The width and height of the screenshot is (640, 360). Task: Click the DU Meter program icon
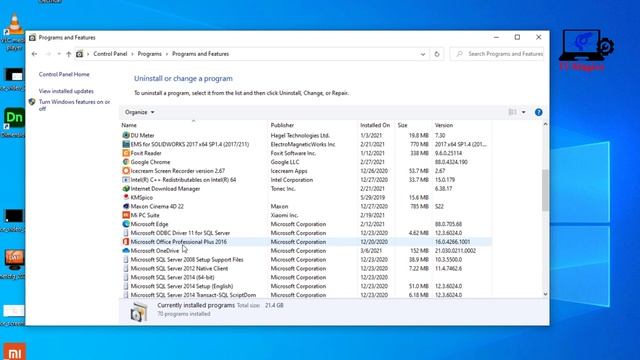(126, 135)
